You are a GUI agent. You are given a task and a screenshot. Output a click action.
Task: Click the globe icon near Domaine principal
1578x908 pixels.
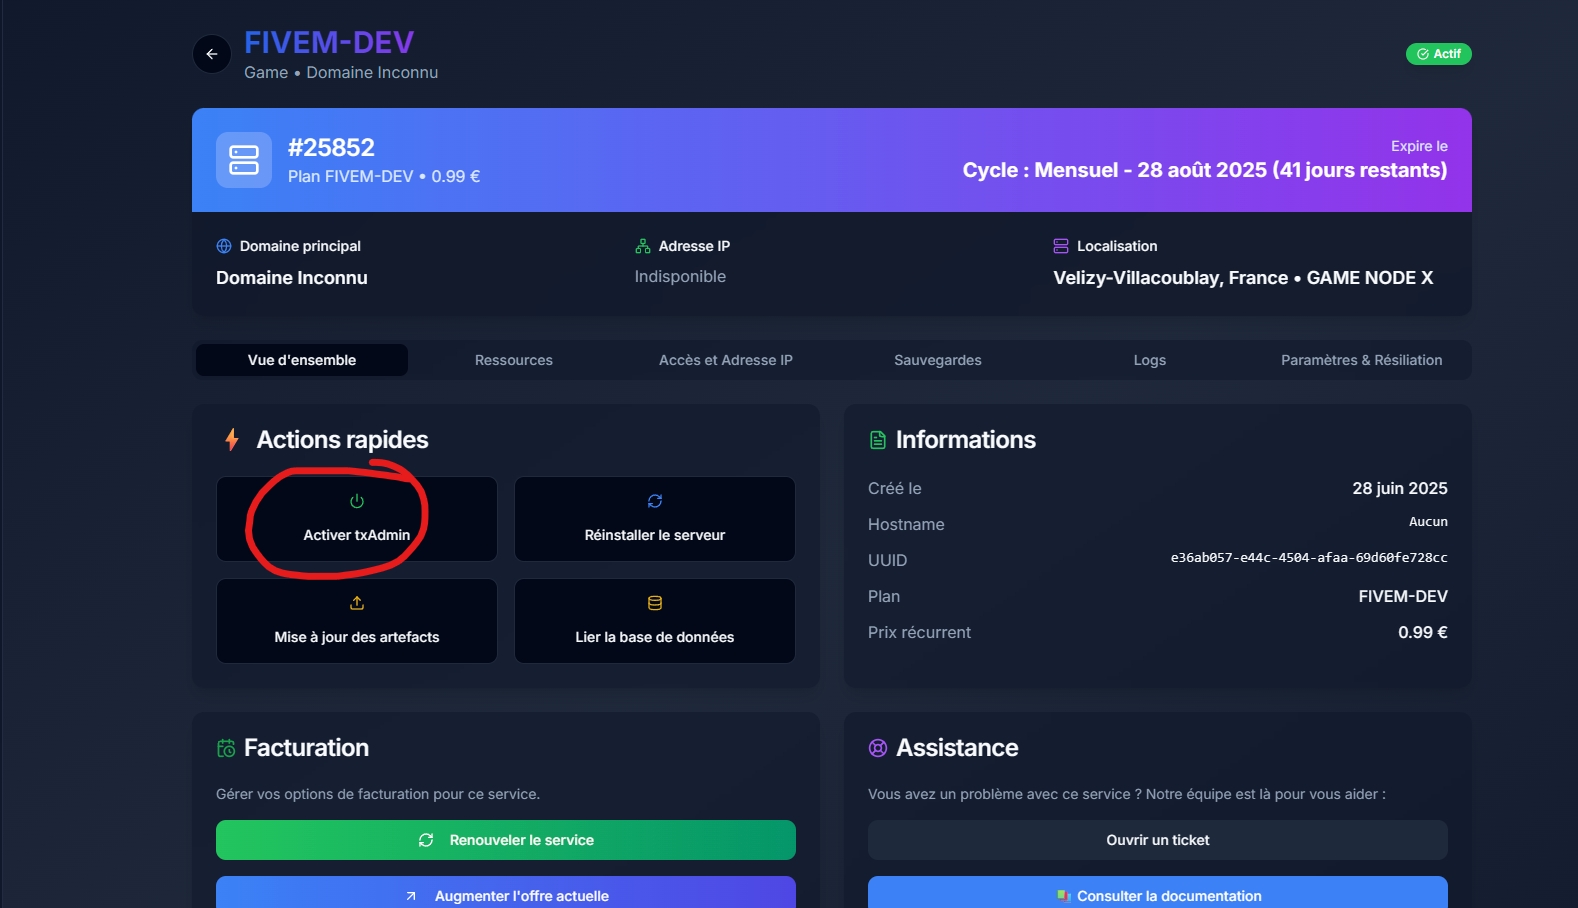click(x=224, y=246)
